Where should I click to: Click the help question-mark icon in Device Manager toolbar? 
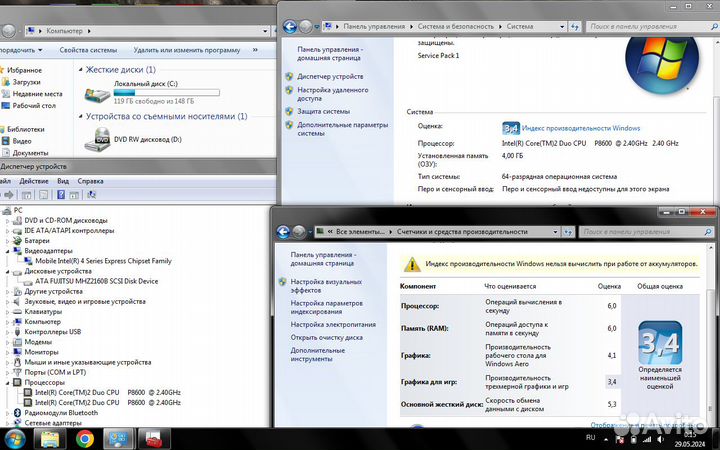(61, 195)
